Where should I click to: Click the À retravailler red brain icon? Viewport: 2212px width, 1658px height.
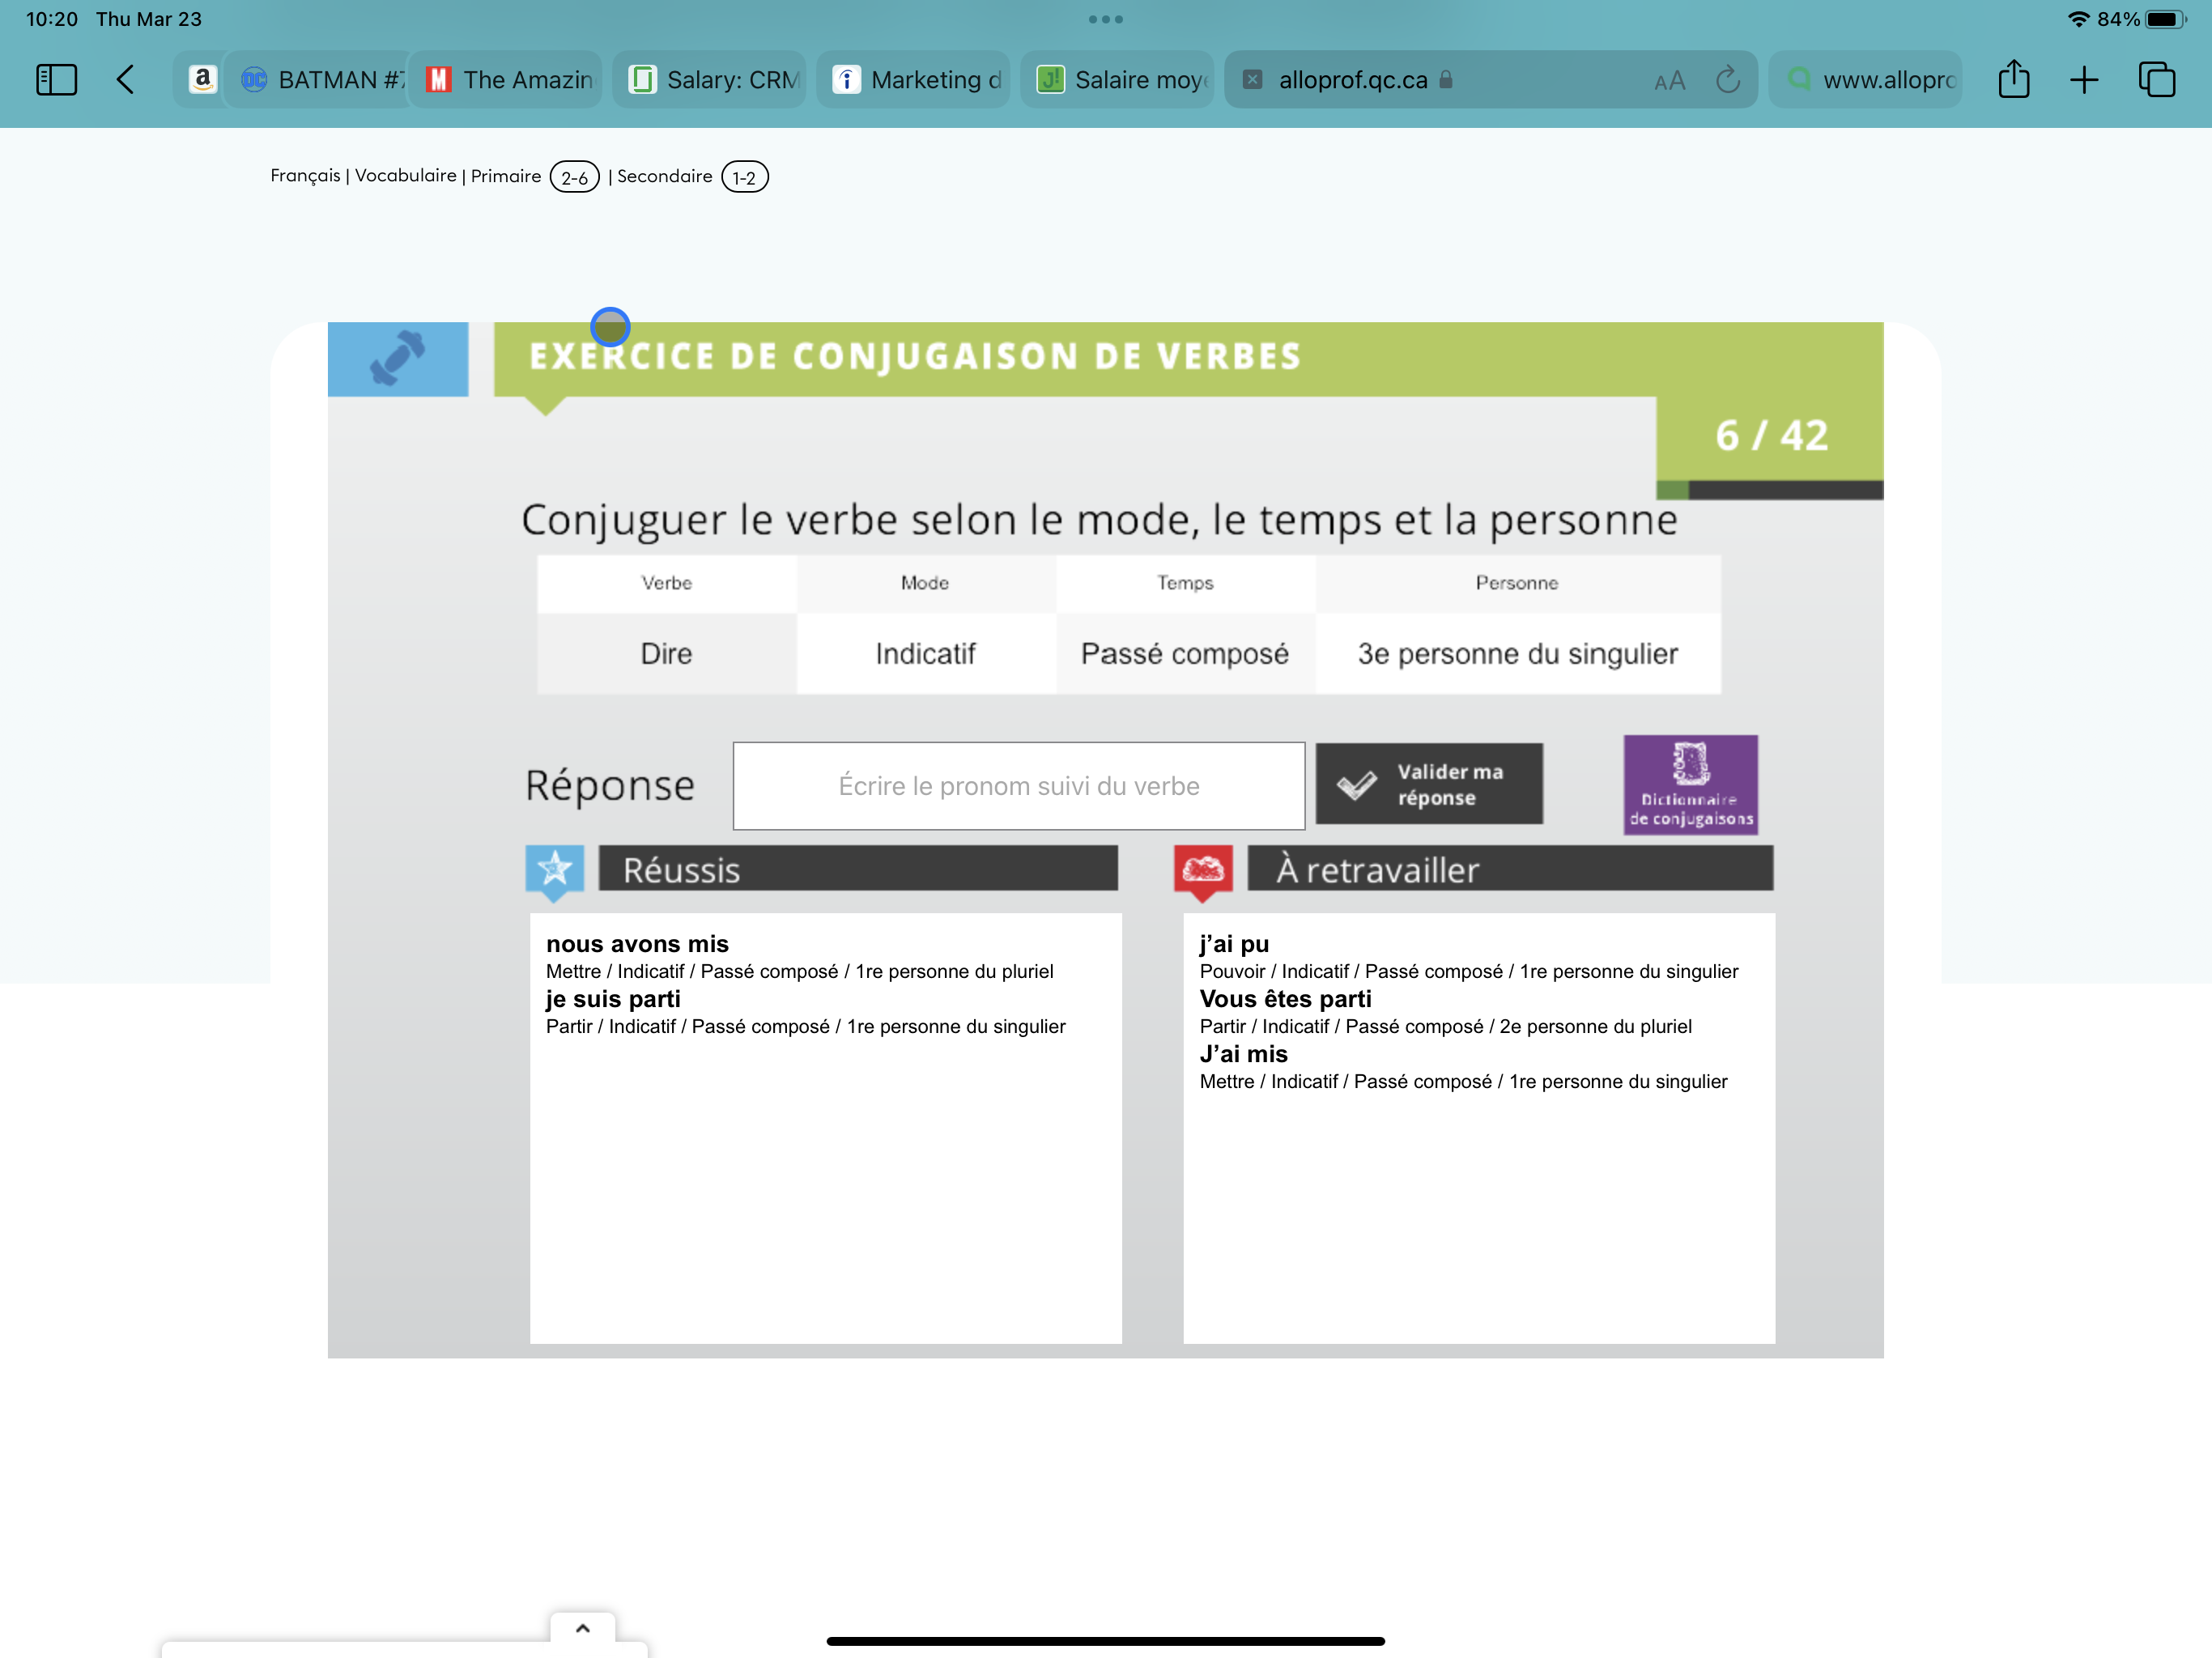[1202, 869]
